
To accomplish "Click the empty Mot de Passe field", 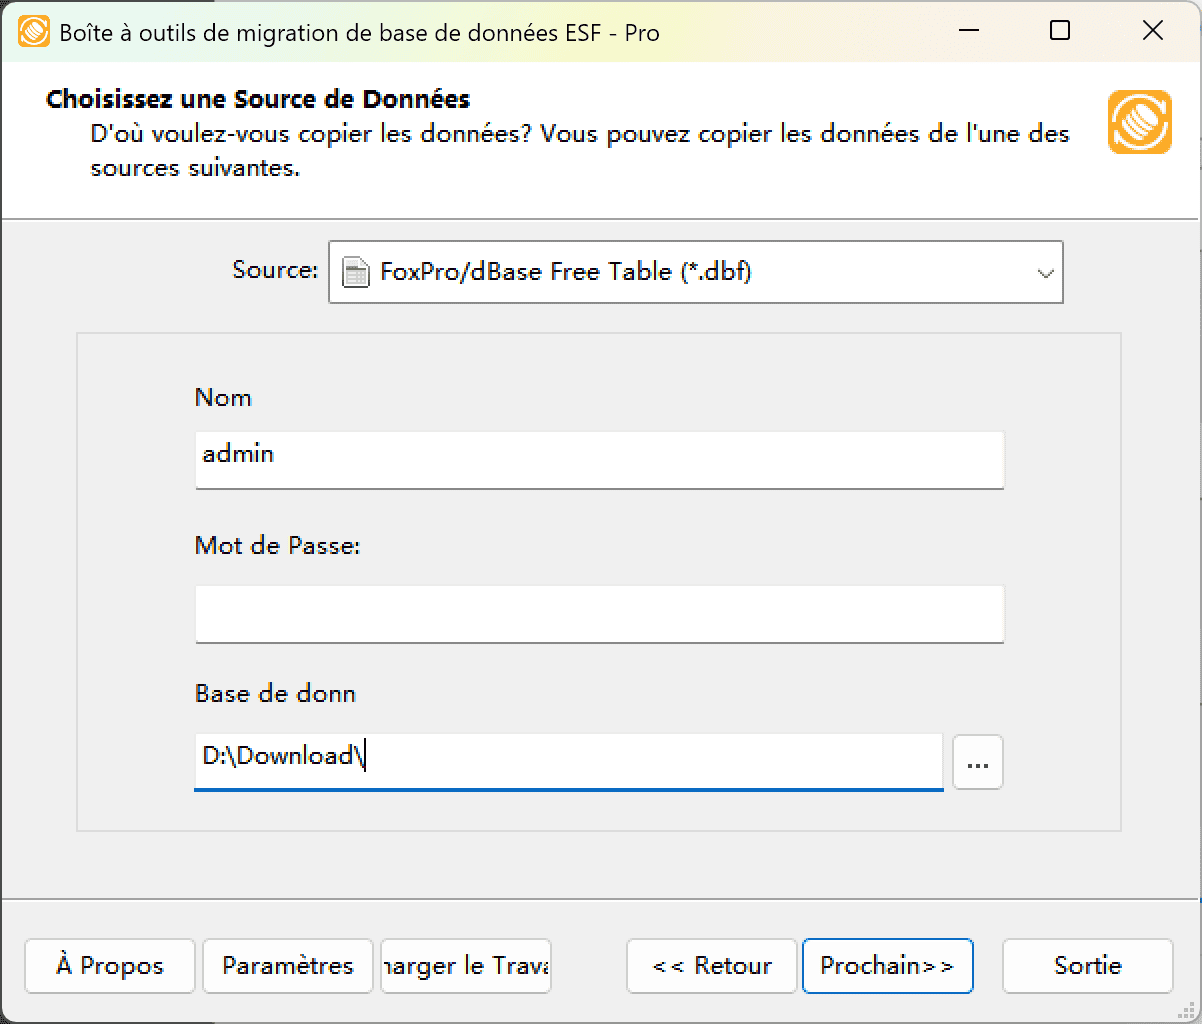I will pyautogui.click(x=598, y=614).
